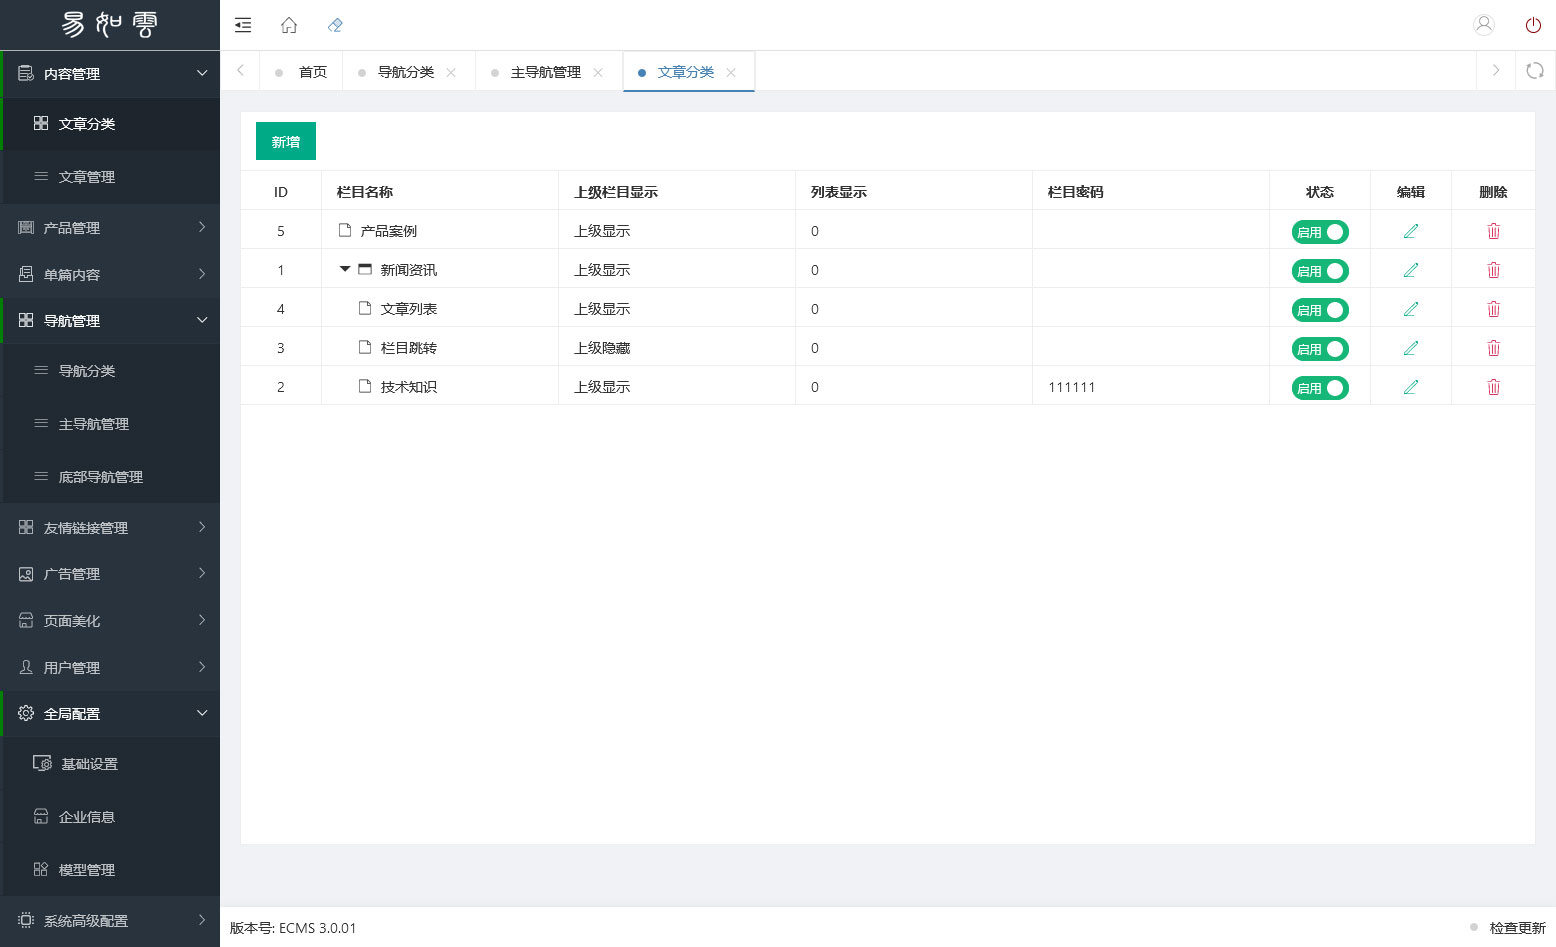Click the home icon in top toolbar
Image resolution: width=1556 pixels, height=947 pixels.
289,25
